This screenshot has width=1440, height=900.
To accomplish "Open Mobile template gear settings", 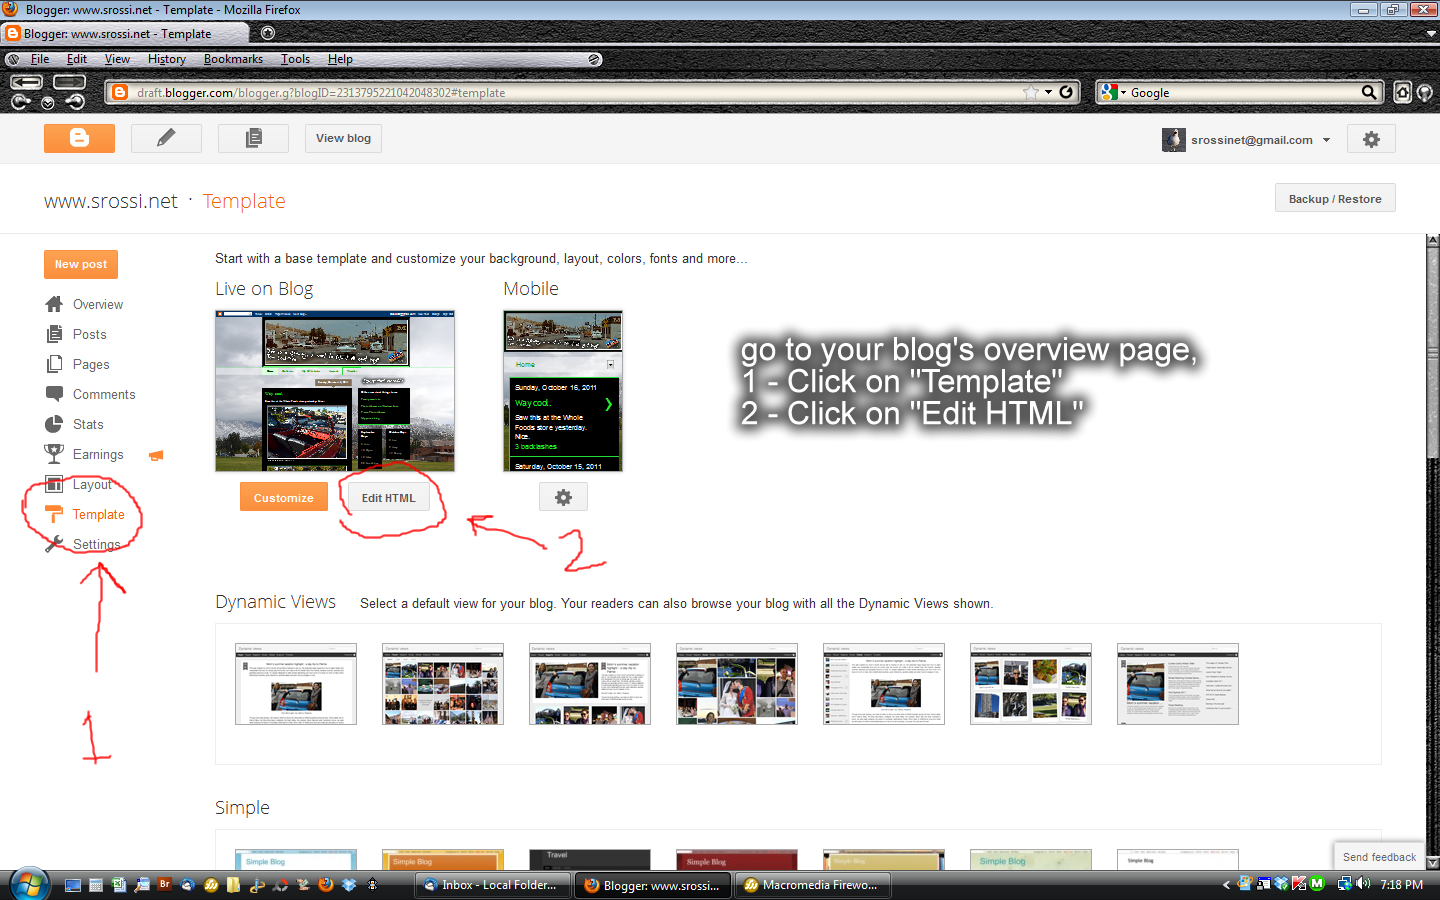I will coord(563,497).
